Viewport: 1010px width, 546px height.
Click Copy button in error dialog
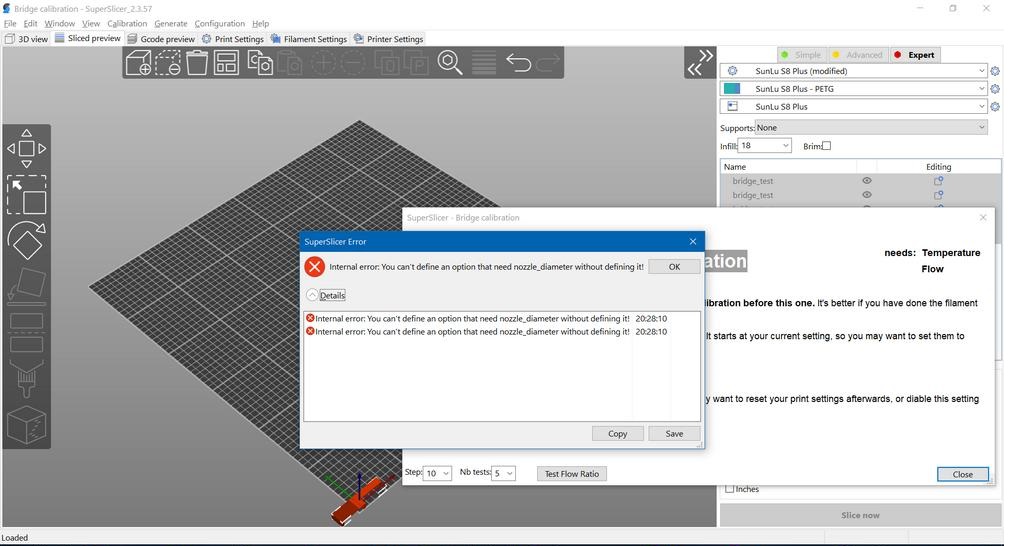click(x=617, y=434)
